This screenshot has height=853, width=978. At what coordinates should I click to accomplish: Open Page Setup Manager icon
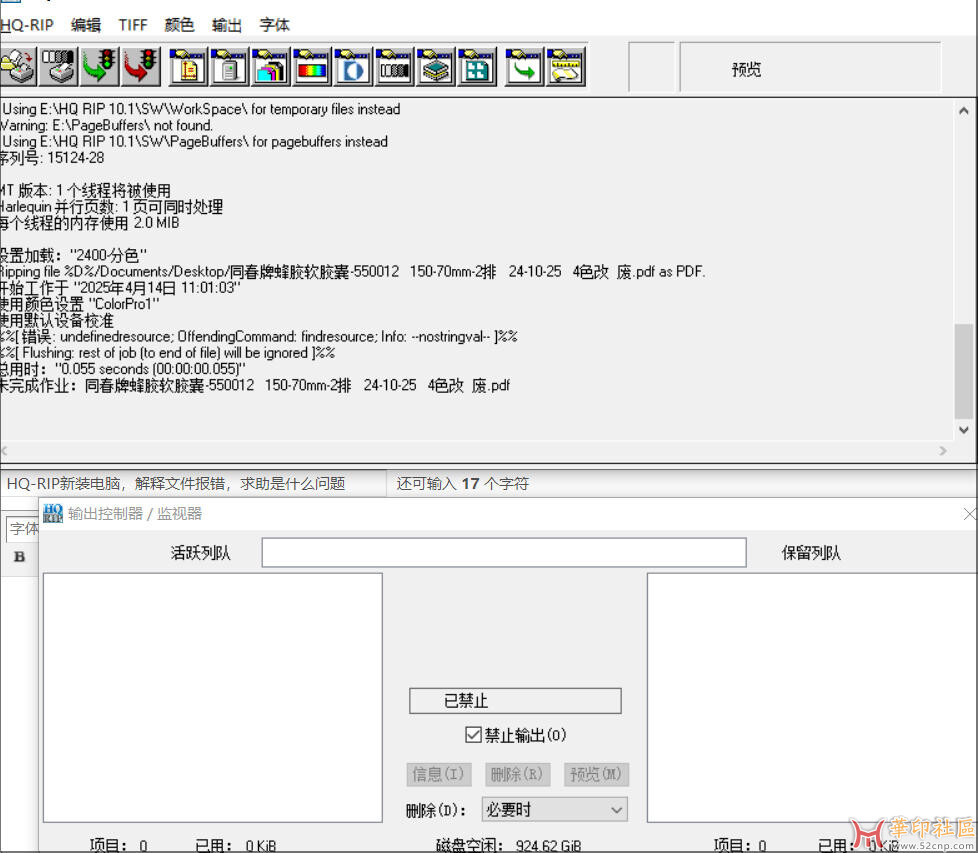coord(188,65)
